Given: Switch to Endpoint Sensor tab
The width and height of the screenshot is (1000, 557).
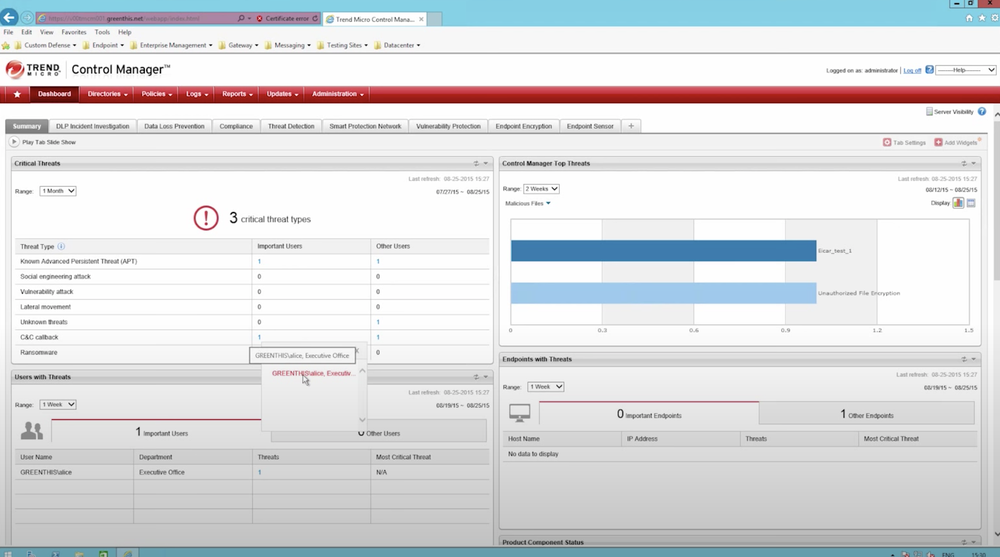Looking at the screenshot, I should tap(590, 126).
